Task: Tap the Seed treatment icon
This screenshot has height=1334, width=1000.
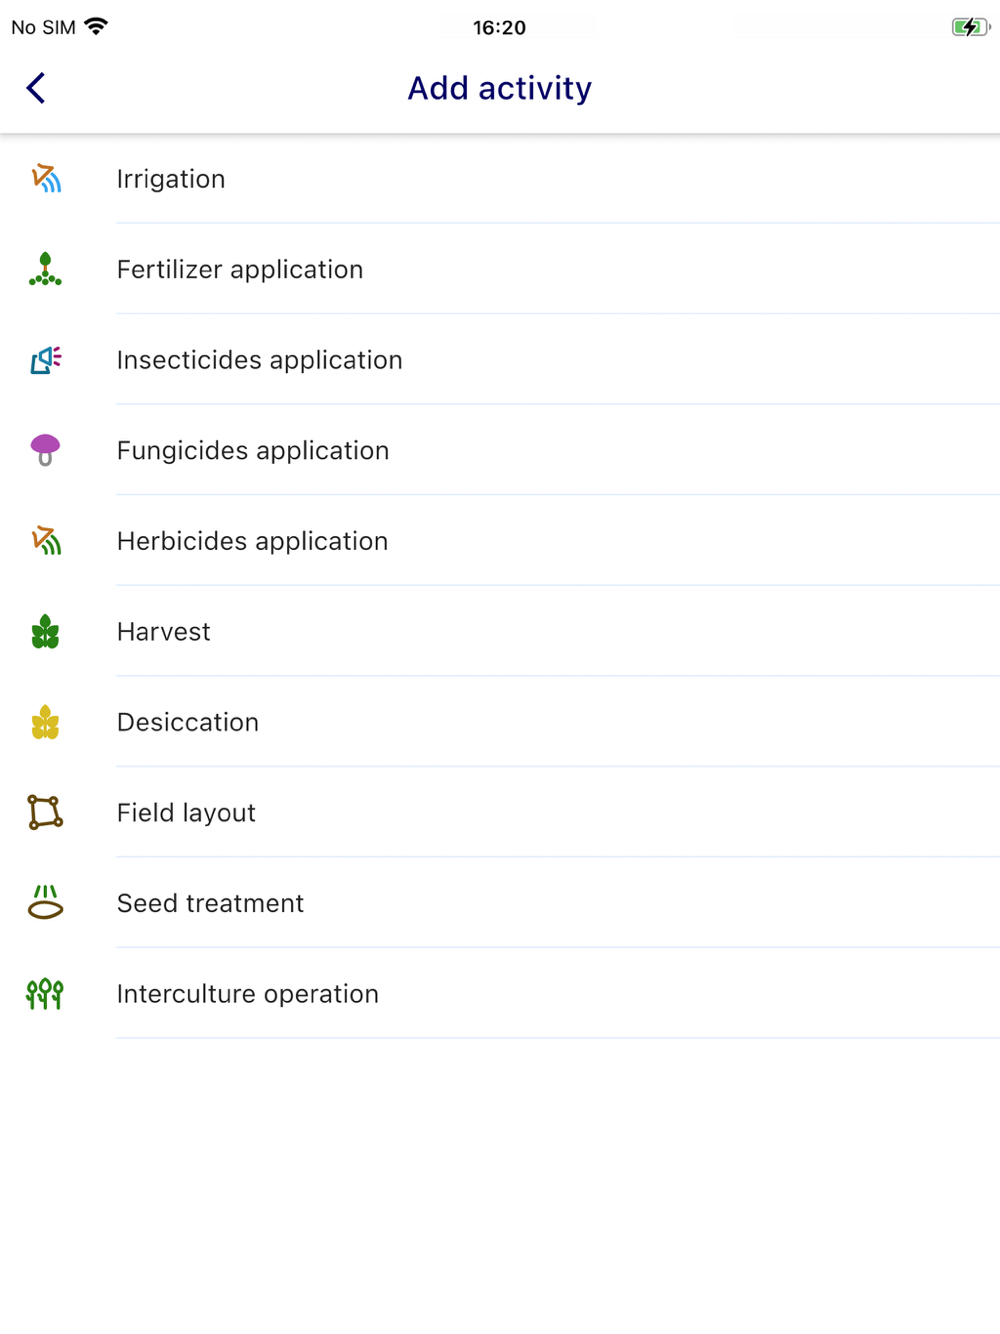Action: [45, 903]
